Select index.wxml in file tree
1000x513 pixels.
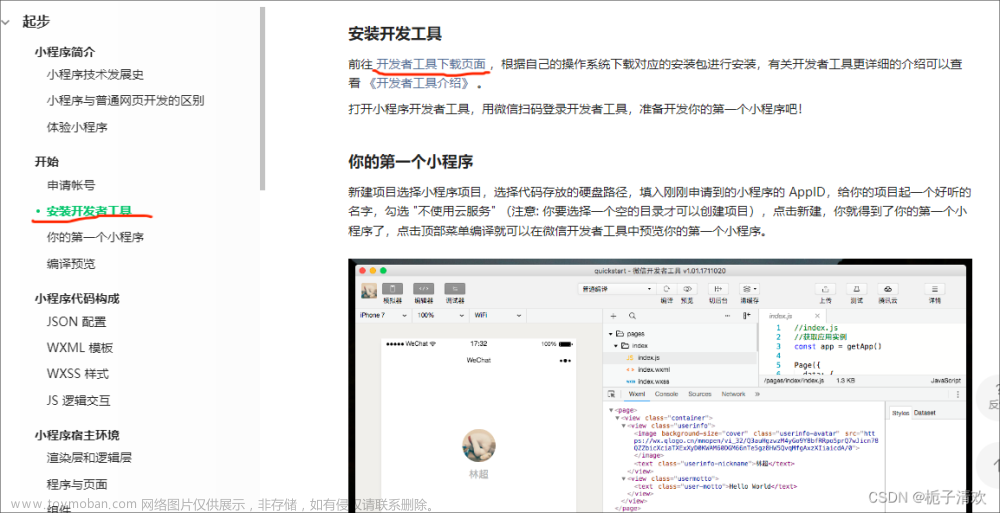point(653,369)
